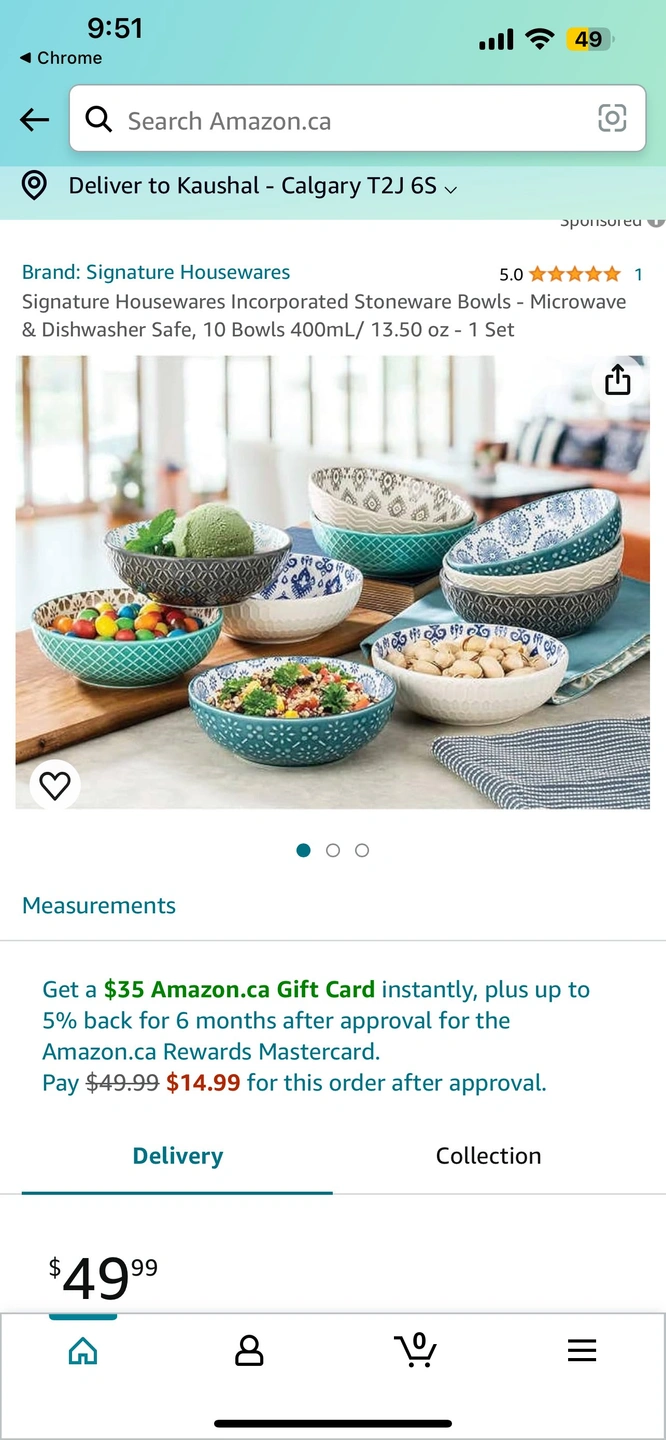
Task: Open the camera scan search icon
Action: [612, 119]
